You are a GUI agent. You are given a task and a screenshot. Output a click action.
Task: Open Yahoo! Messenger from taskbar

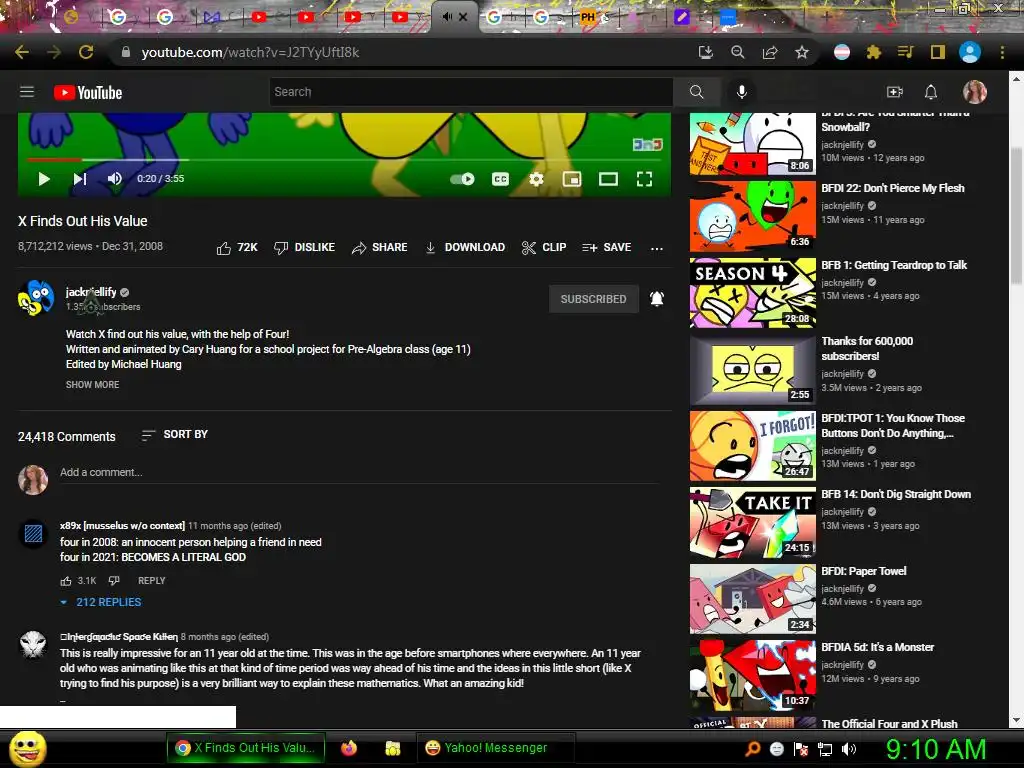coord(496,748)
